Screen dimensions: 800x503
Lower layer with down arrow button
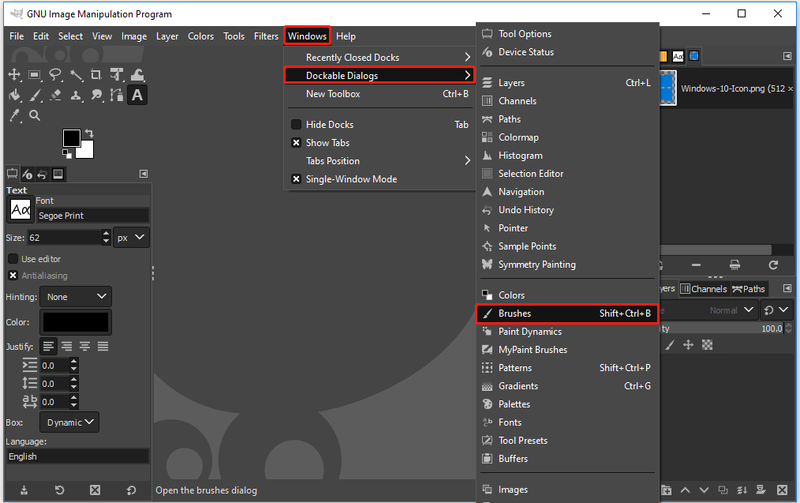704,490
